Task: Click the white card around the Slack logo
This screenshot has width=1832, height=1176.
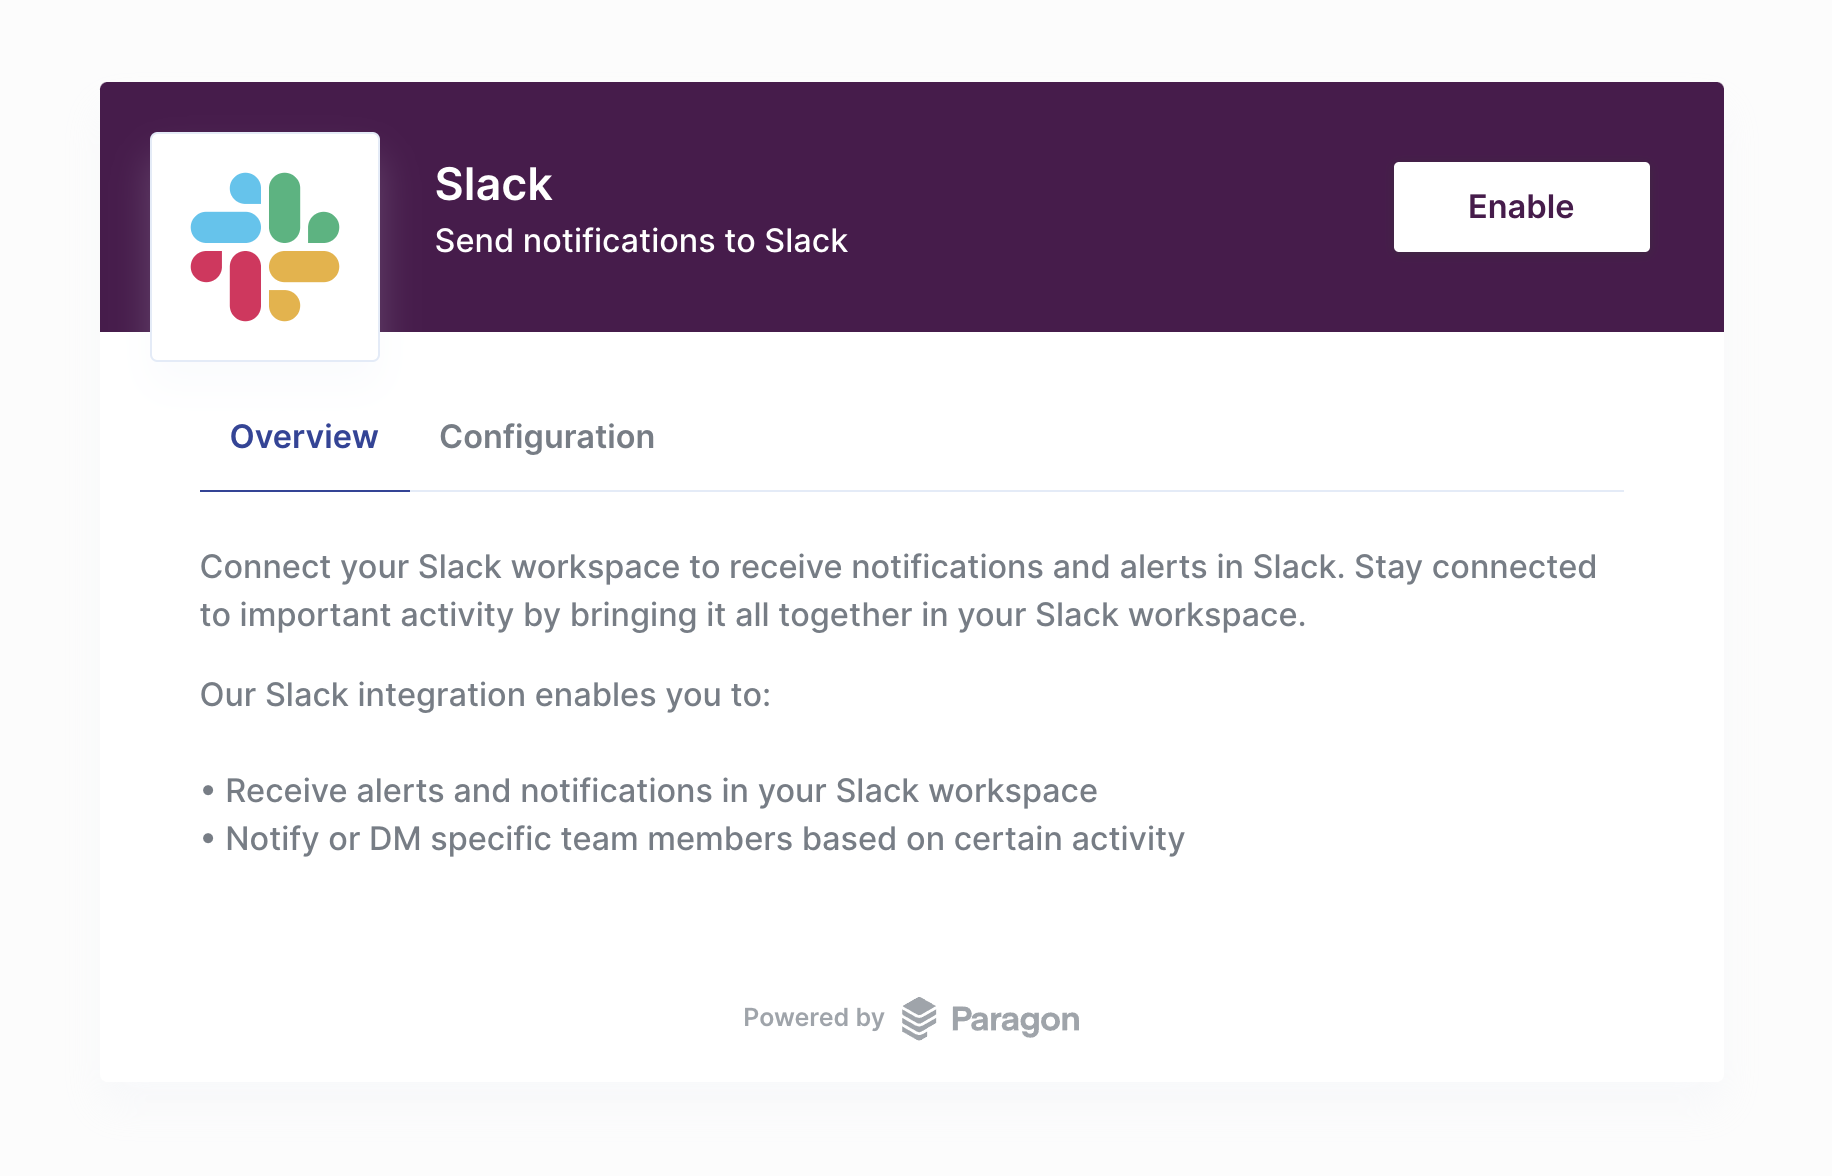Action: [x=265, y=247]
